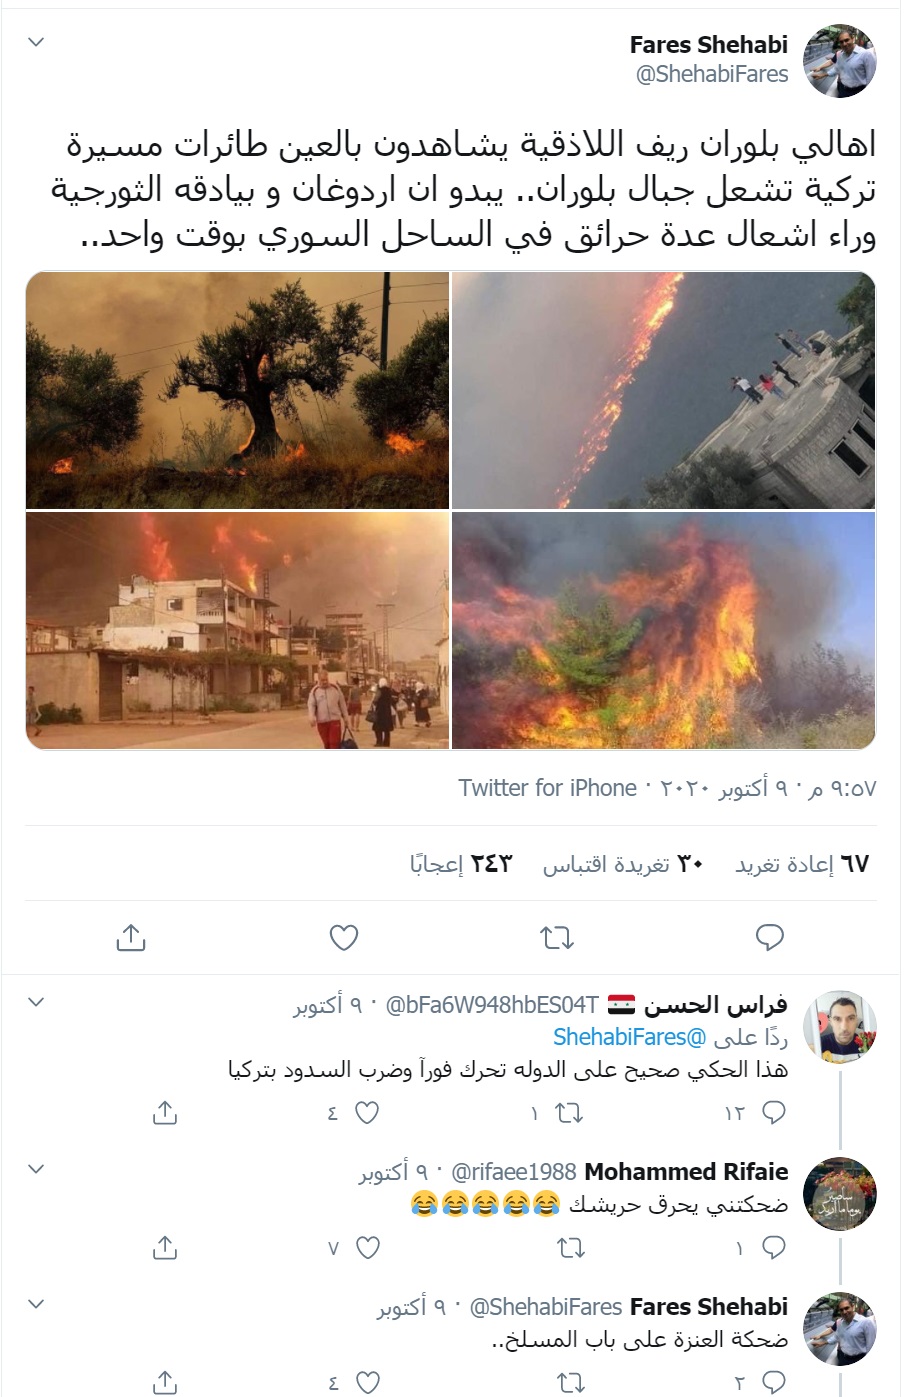Reply to فراس الحسن's comment
Viewport: 905px width, 1397px height.
774,1112
